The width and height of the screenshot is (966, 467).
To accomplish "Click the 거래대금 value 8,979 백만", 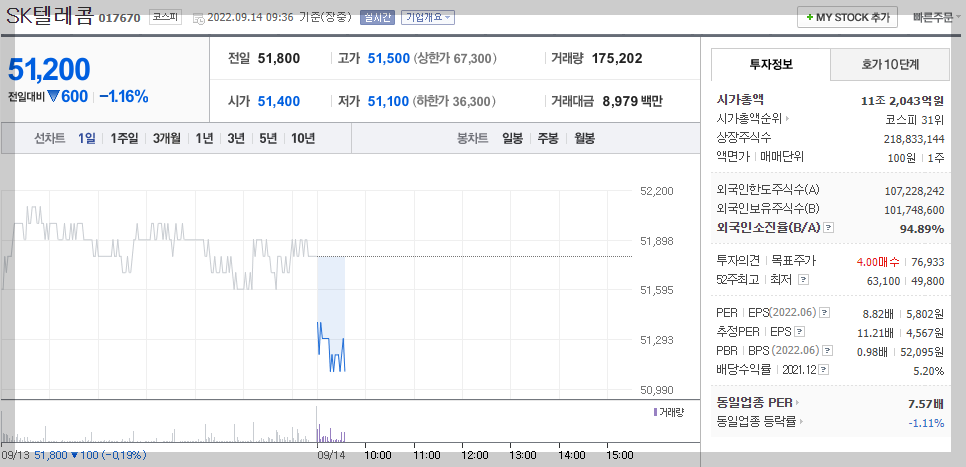I will click(x=633, y=101).
